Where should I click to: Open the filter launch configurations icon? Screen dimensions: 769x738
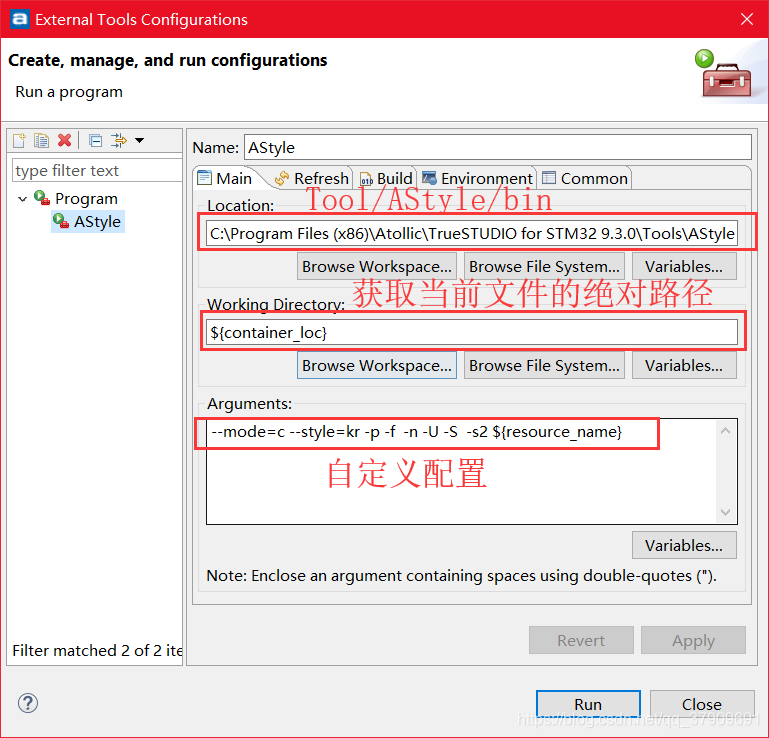click(119, 140)
